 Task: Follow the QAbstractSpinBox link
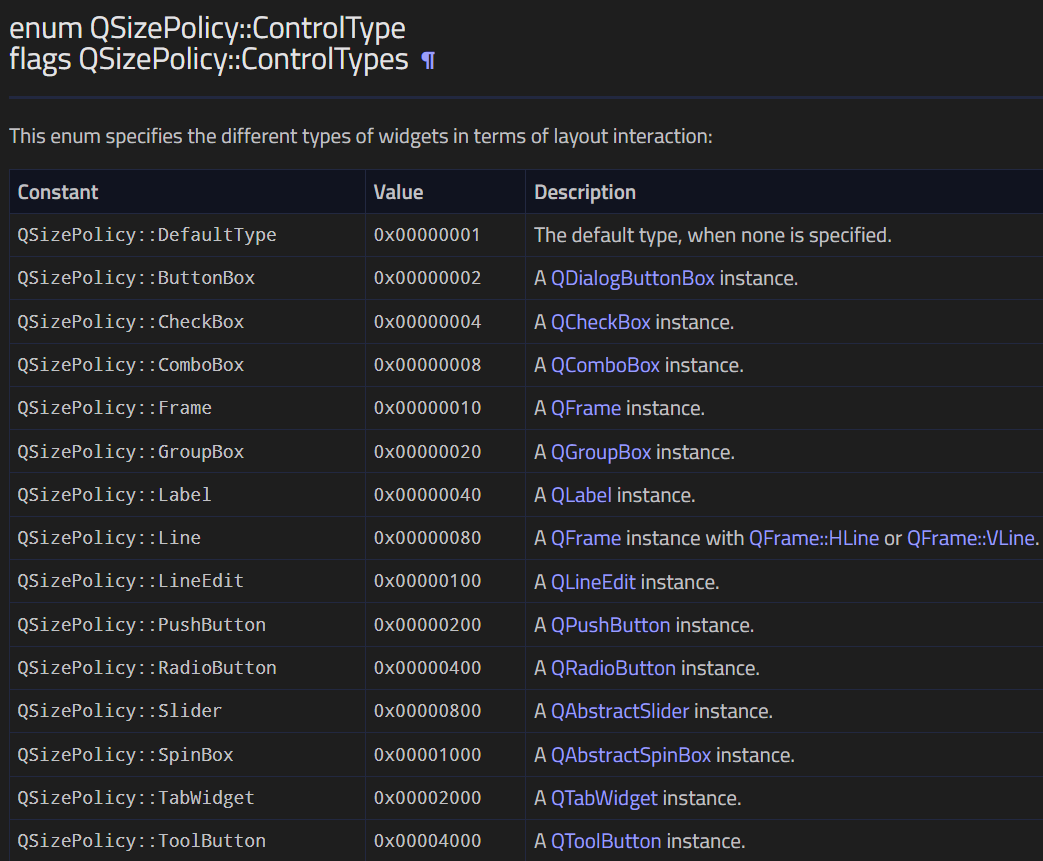point(631,755)
